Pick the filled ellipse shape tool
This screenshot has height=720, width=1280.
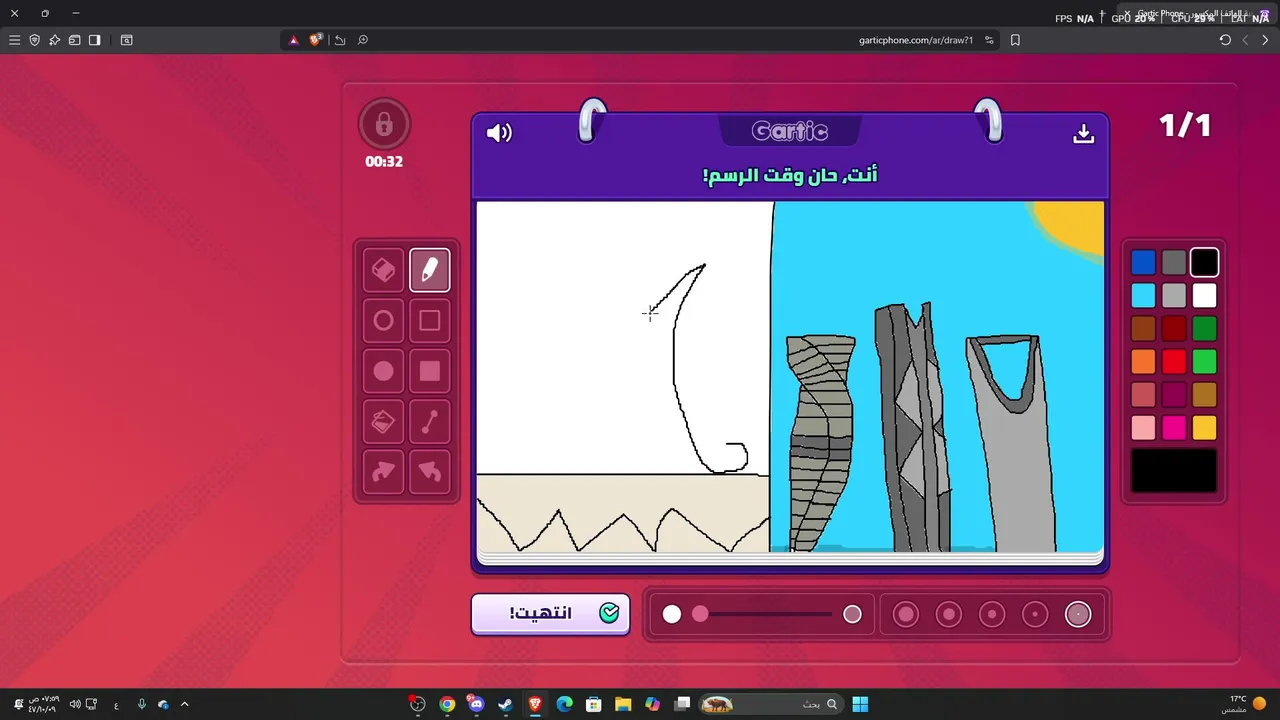[383, 371]
